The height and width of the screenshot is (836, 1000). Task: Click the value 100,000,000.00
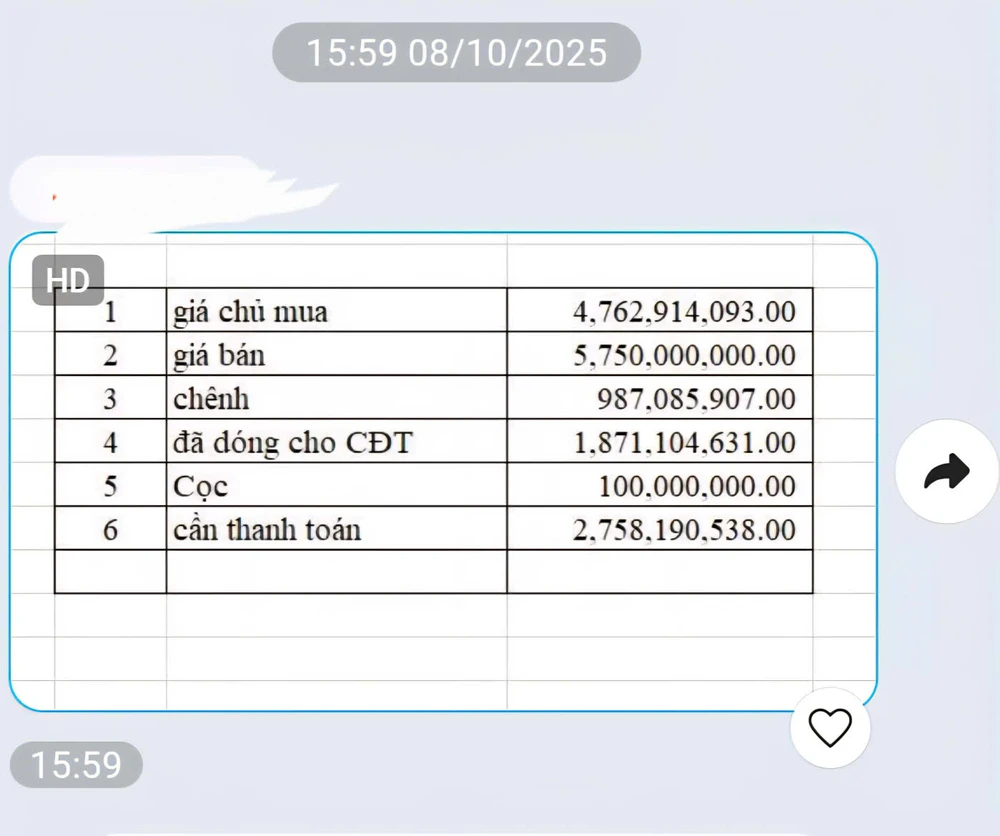pos(697,487)
